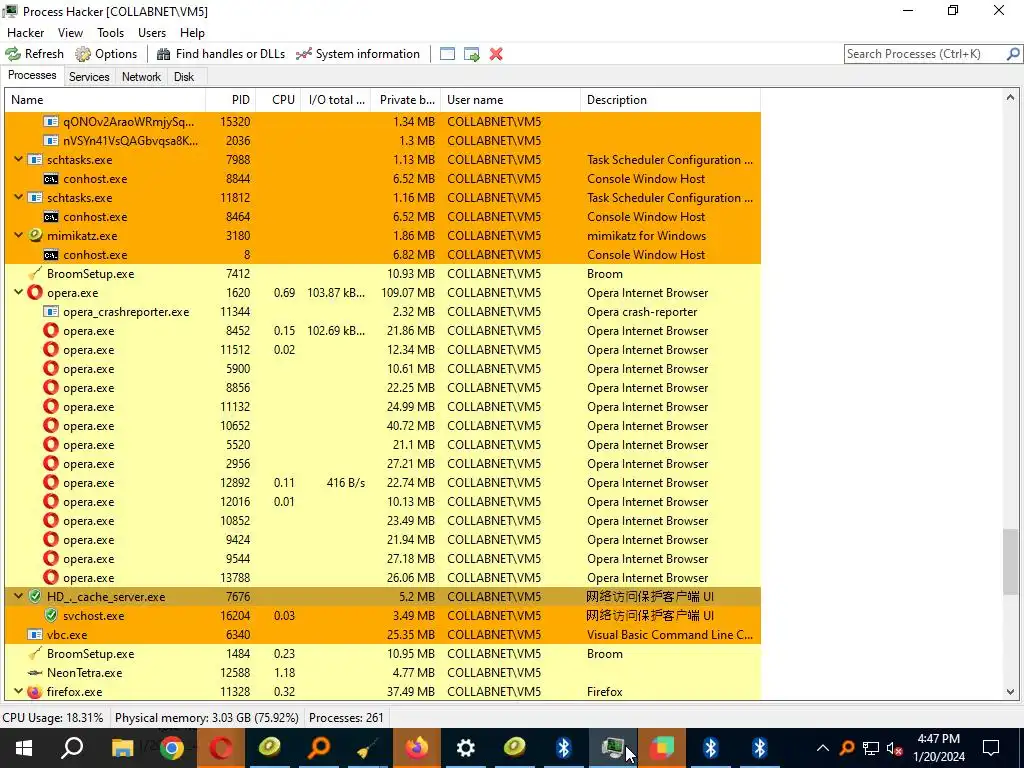Viewport: 1024px width, 768px height.
Task: Sort by the Name column header
Action: click(105, 100)
